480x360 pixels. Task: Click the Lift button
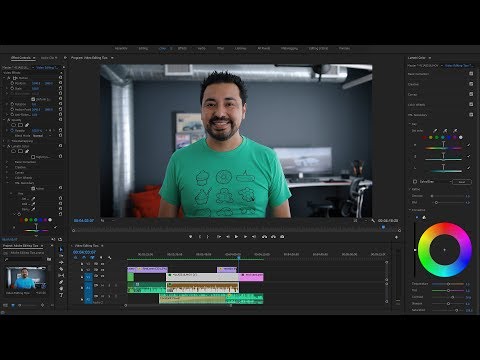coord(264,237)
